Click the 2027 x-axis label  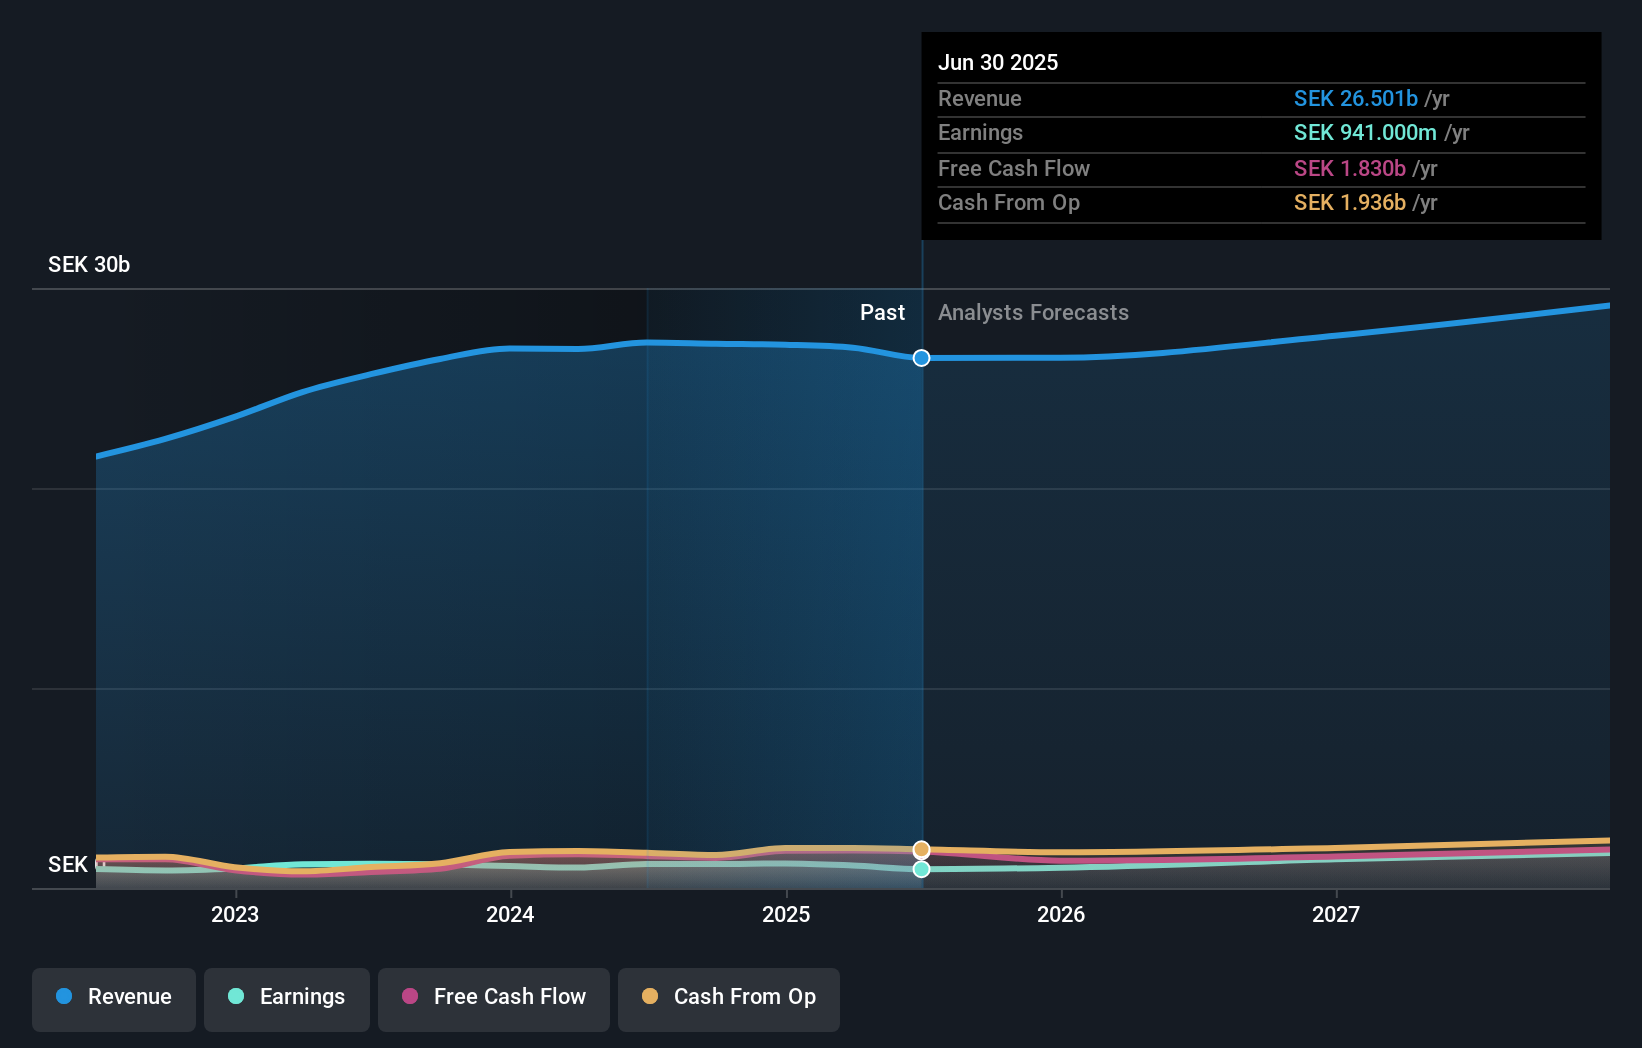pos(1336,915)
